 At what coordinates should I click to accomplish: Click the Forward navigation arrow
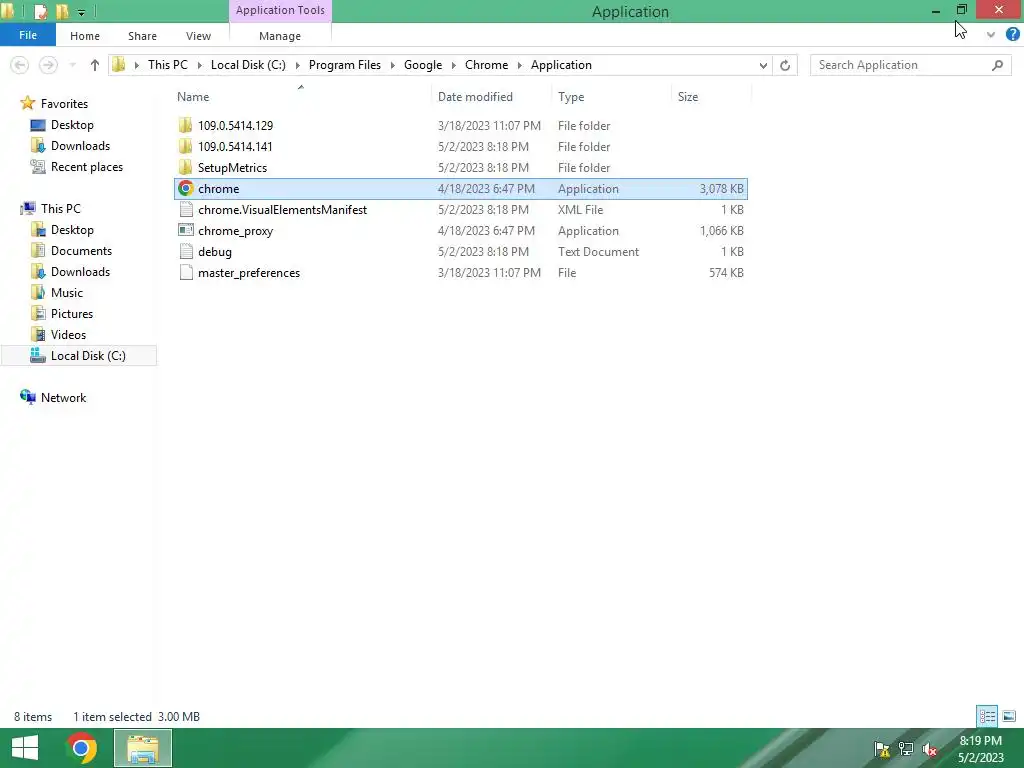(x=48, y=65)
